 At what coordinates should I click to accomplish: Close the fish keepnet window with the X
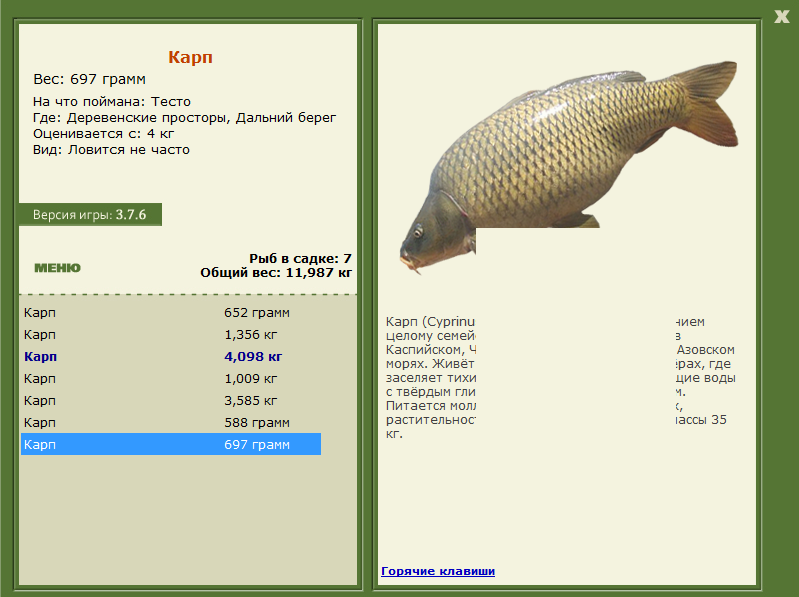pos(782,16)
